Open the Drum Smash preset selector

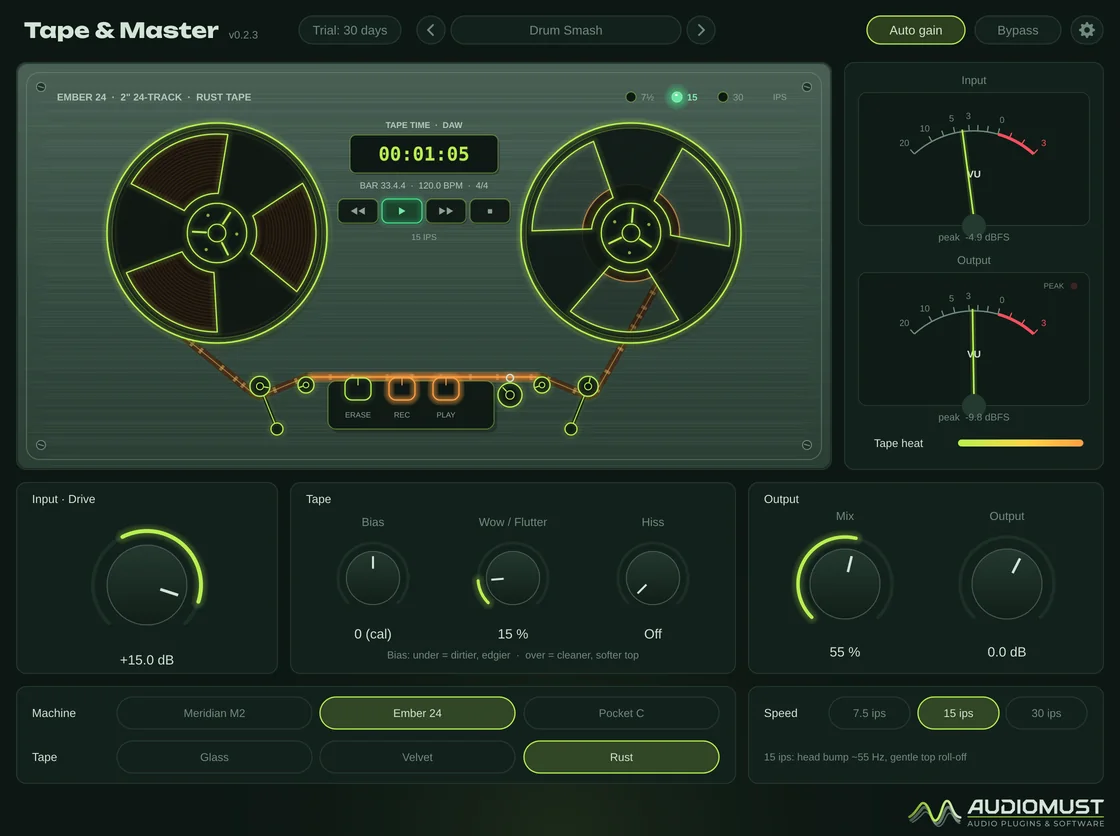(x=566, y=30)
